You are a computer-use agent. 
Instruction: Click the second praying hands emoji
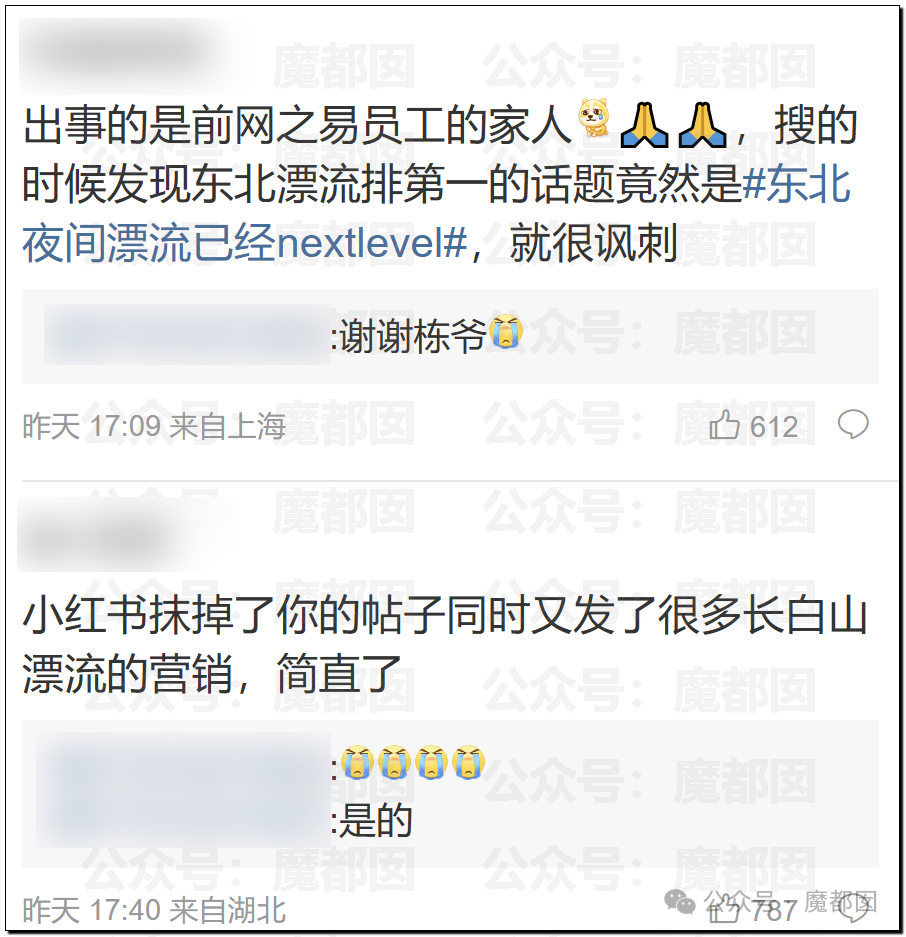click(702, 125)
